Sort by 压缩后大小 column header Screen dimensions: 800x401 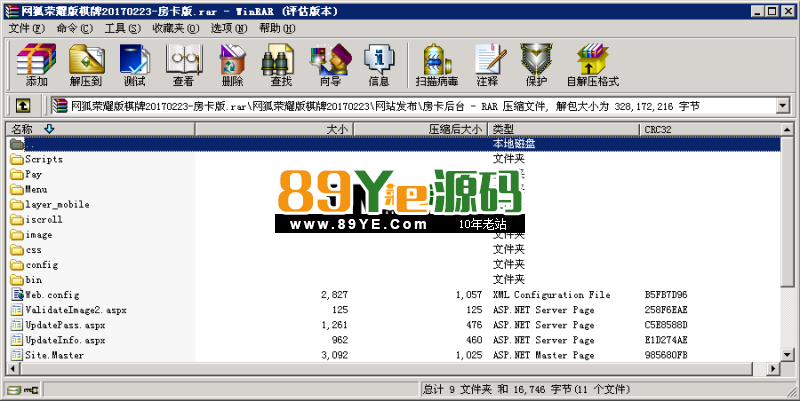pos(420,129)
